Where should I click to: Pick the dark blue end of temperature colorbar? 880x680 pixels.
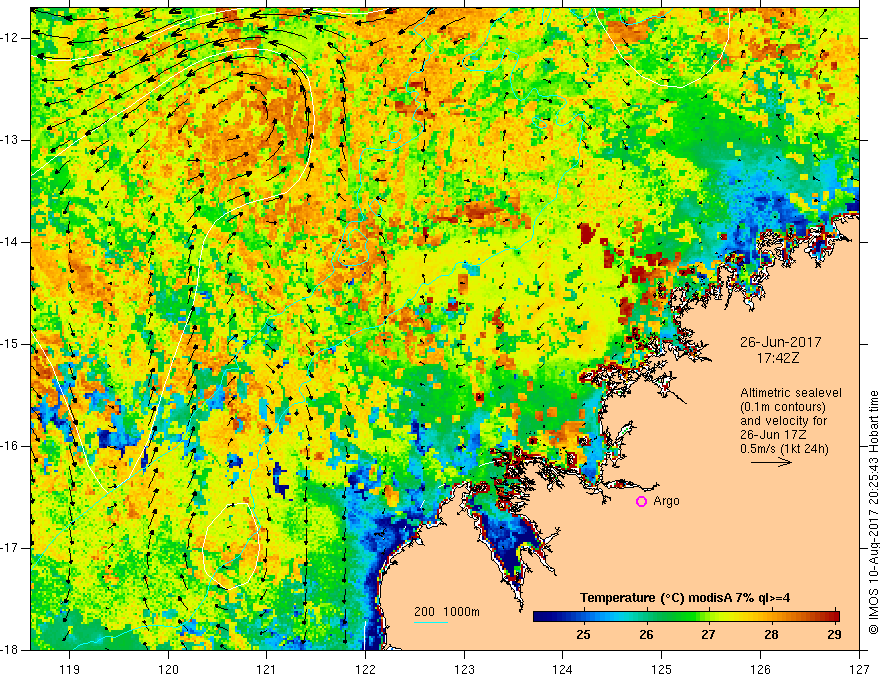click(540, 617)
